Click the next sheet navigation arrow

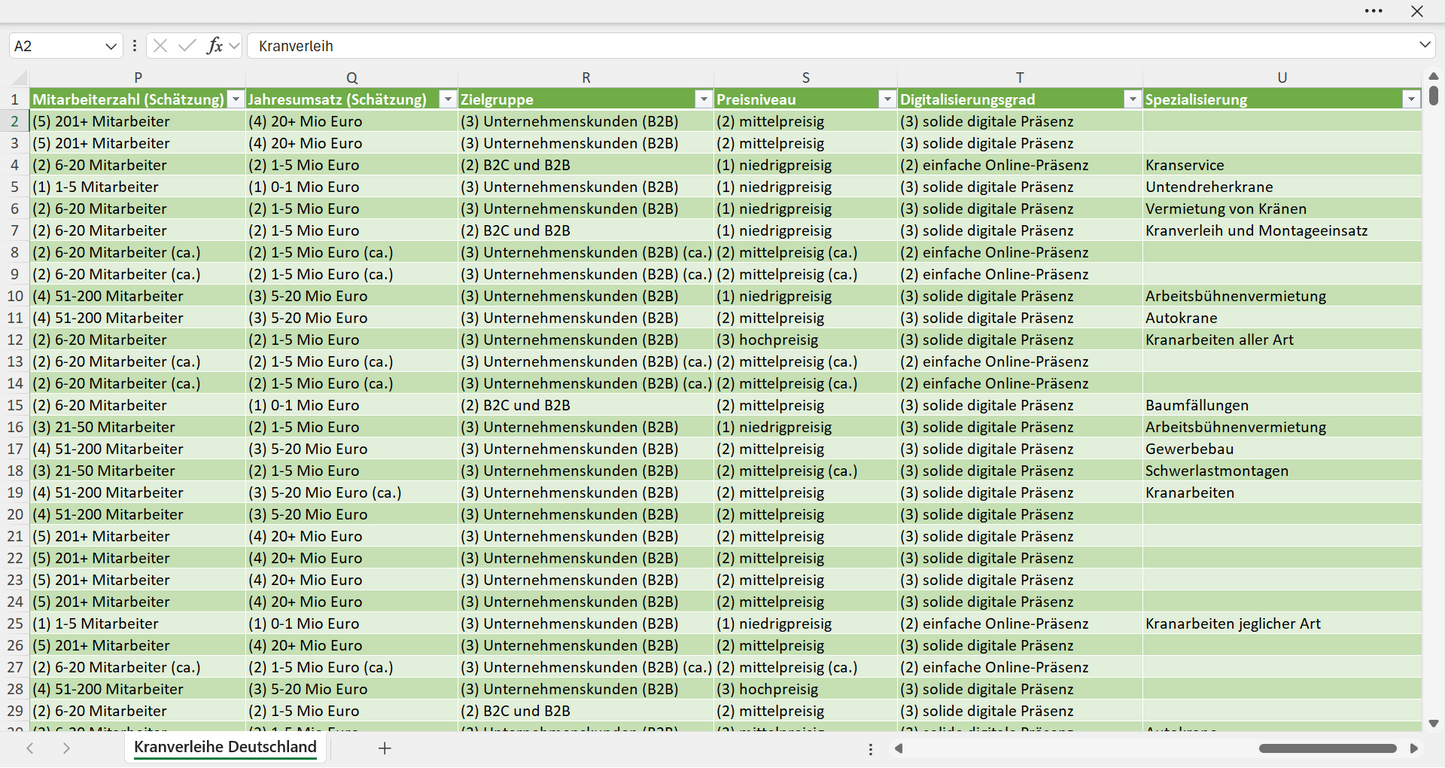pyautogui.click(x=66, y=748)
